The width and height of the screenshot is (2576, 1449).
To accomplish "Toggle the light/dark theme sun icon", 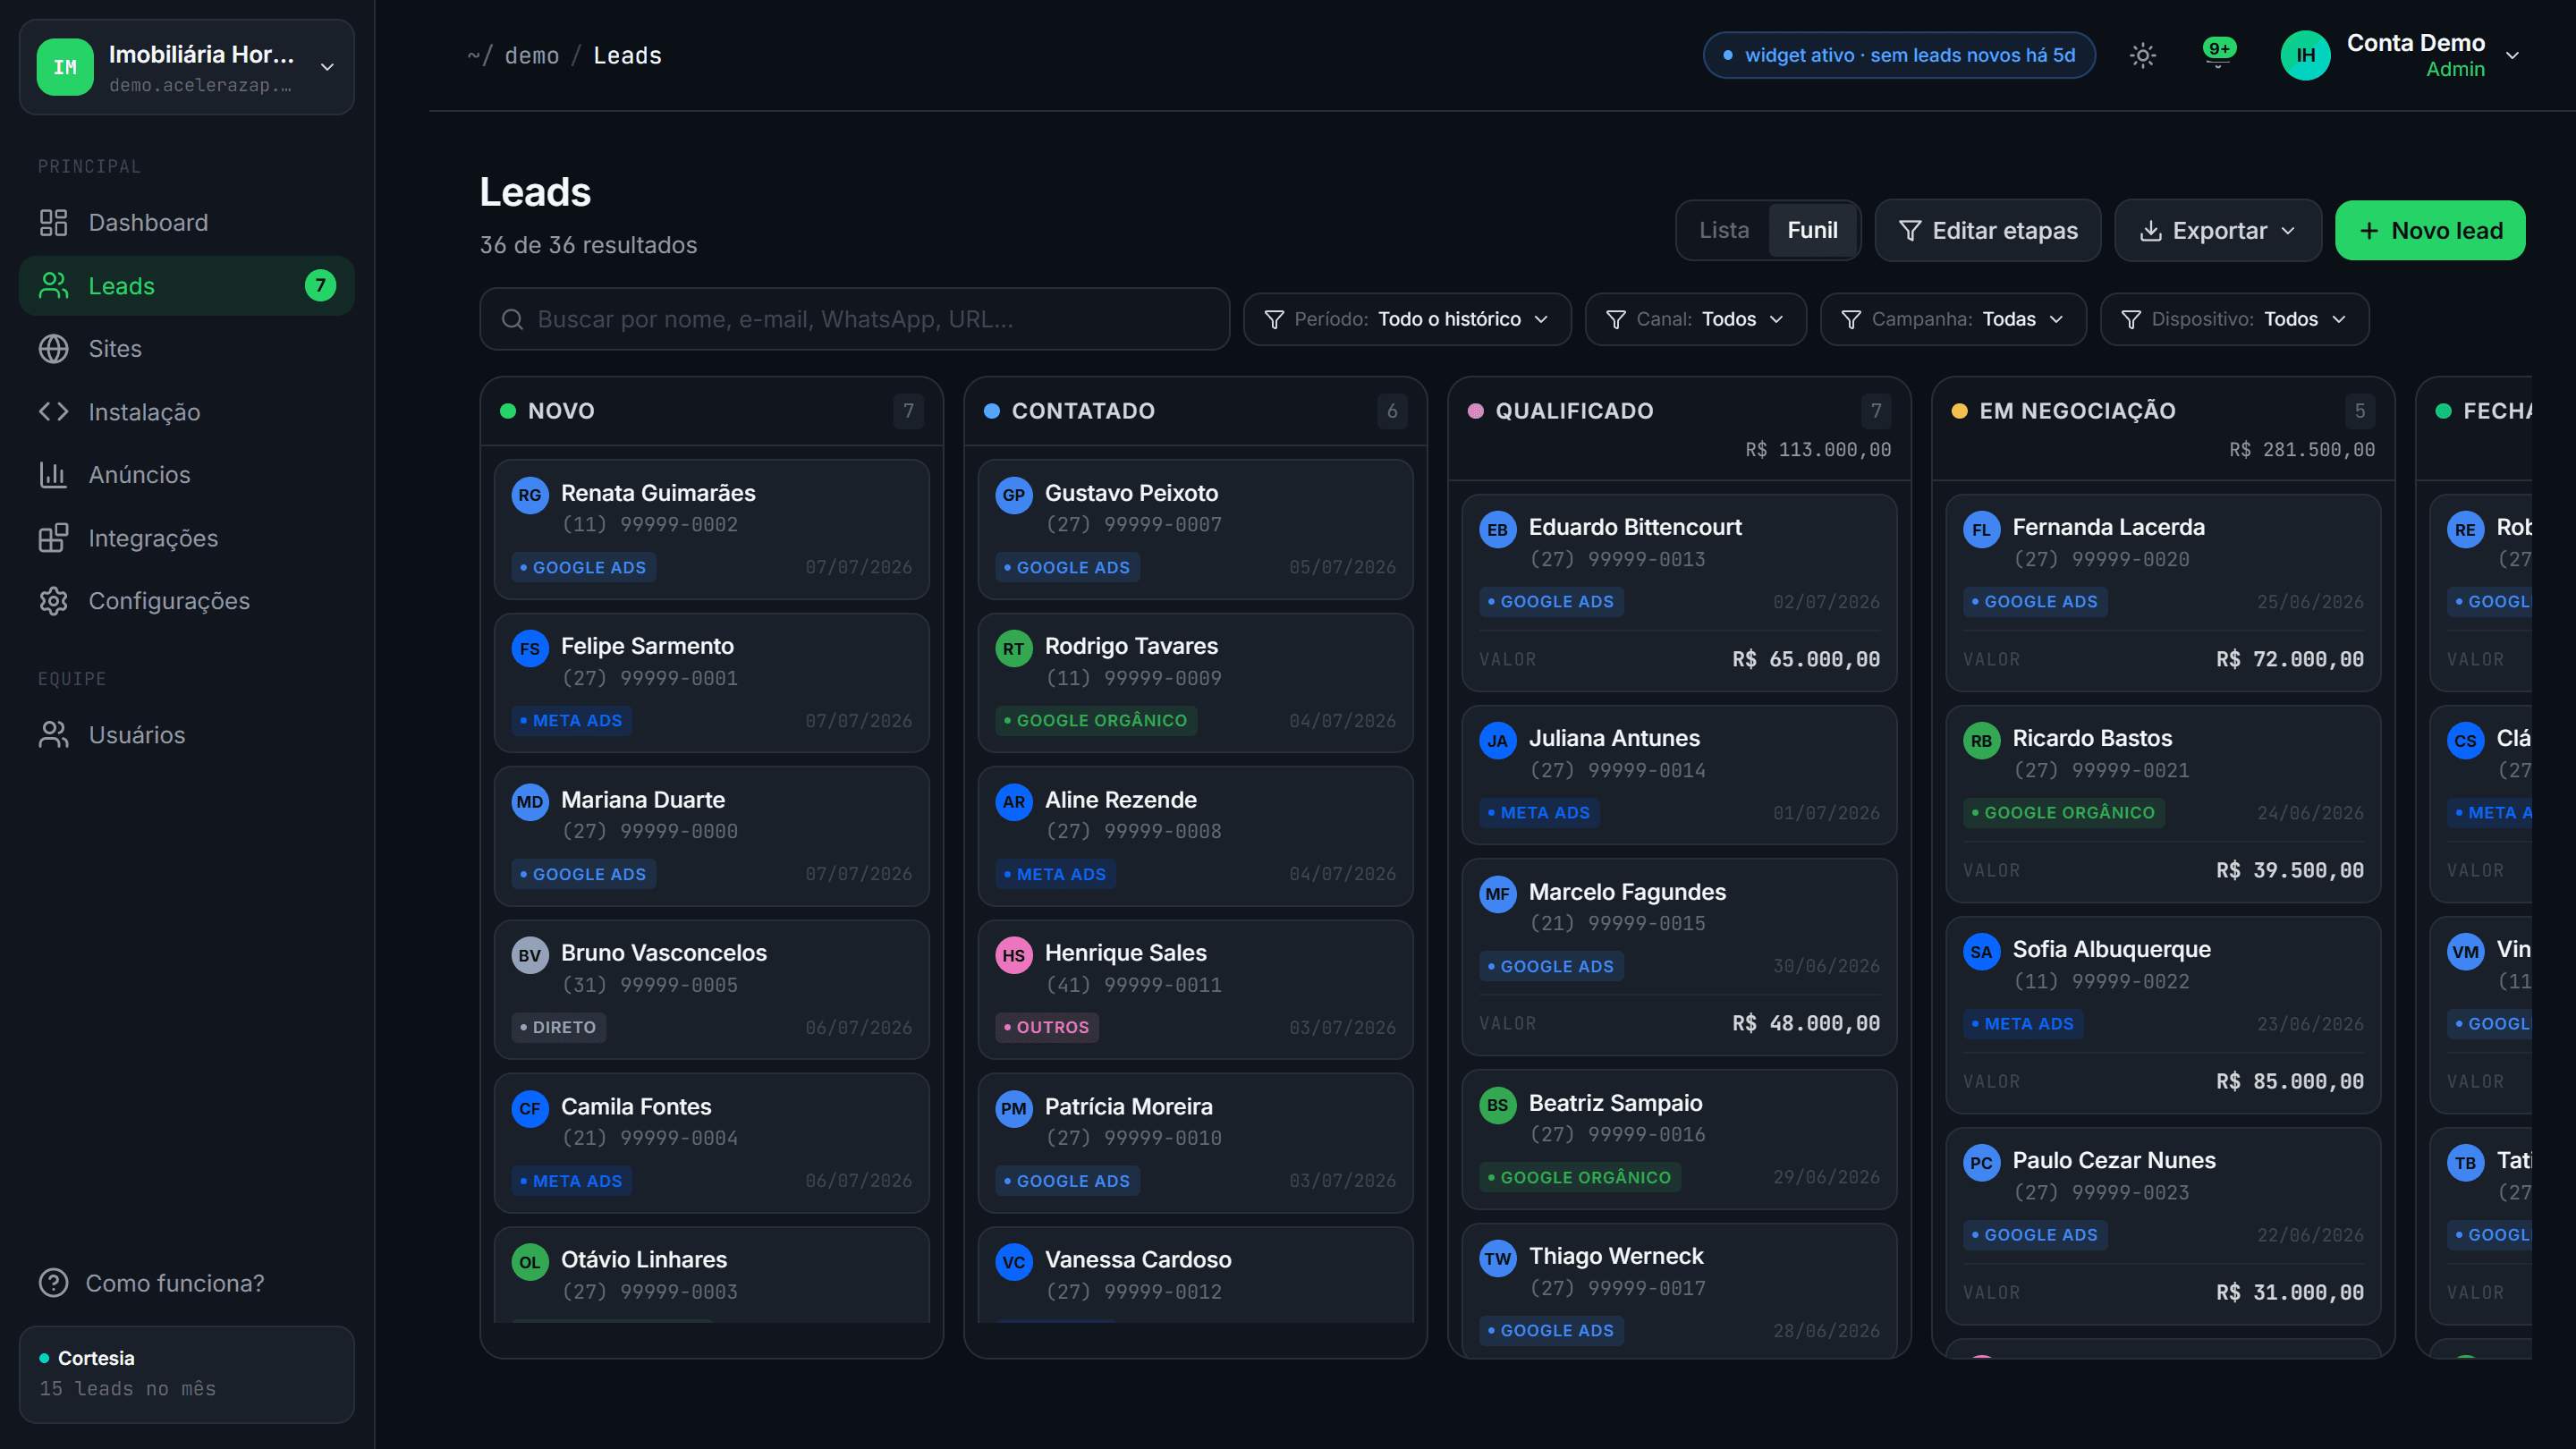I will 2142,55.
